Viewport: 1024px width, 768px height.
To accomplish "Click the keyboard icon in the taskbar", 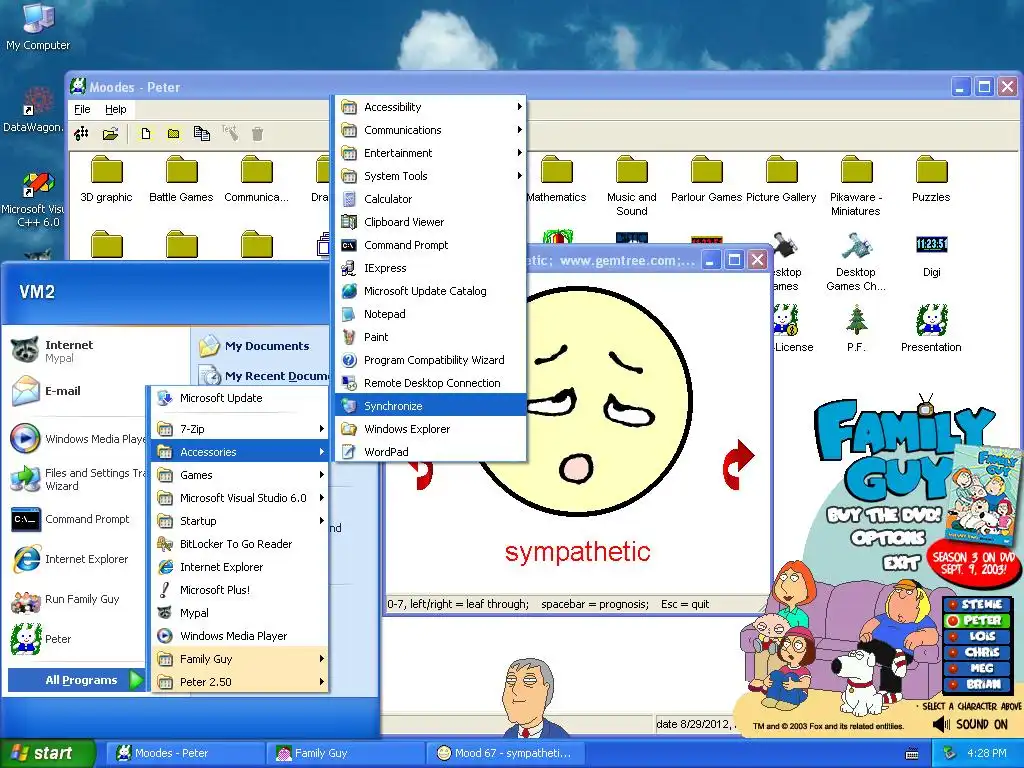I will click(x=912, y=754).
